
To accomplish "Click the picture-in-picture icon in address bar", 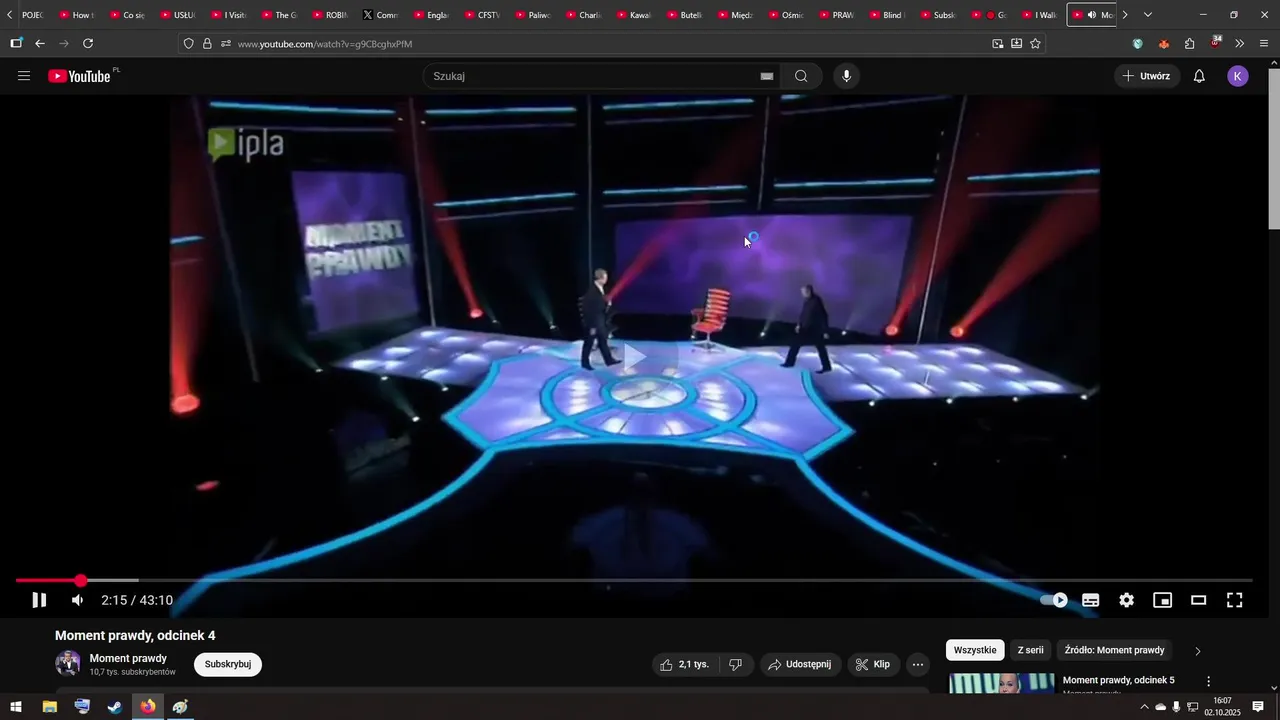I will click(998, 43).
